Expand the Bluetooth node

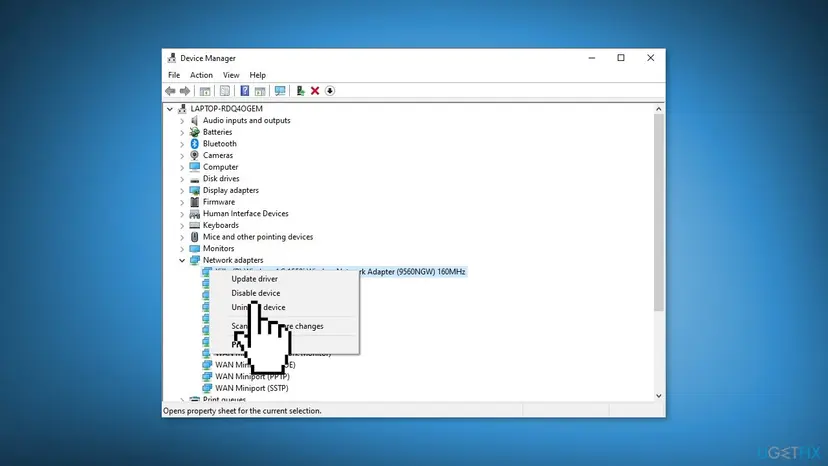(x=182, y=144)
